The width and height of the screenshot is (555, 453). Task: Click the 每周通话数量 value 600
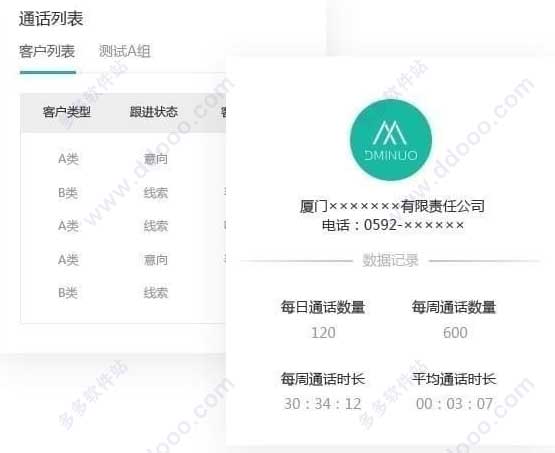pos(455,333)
